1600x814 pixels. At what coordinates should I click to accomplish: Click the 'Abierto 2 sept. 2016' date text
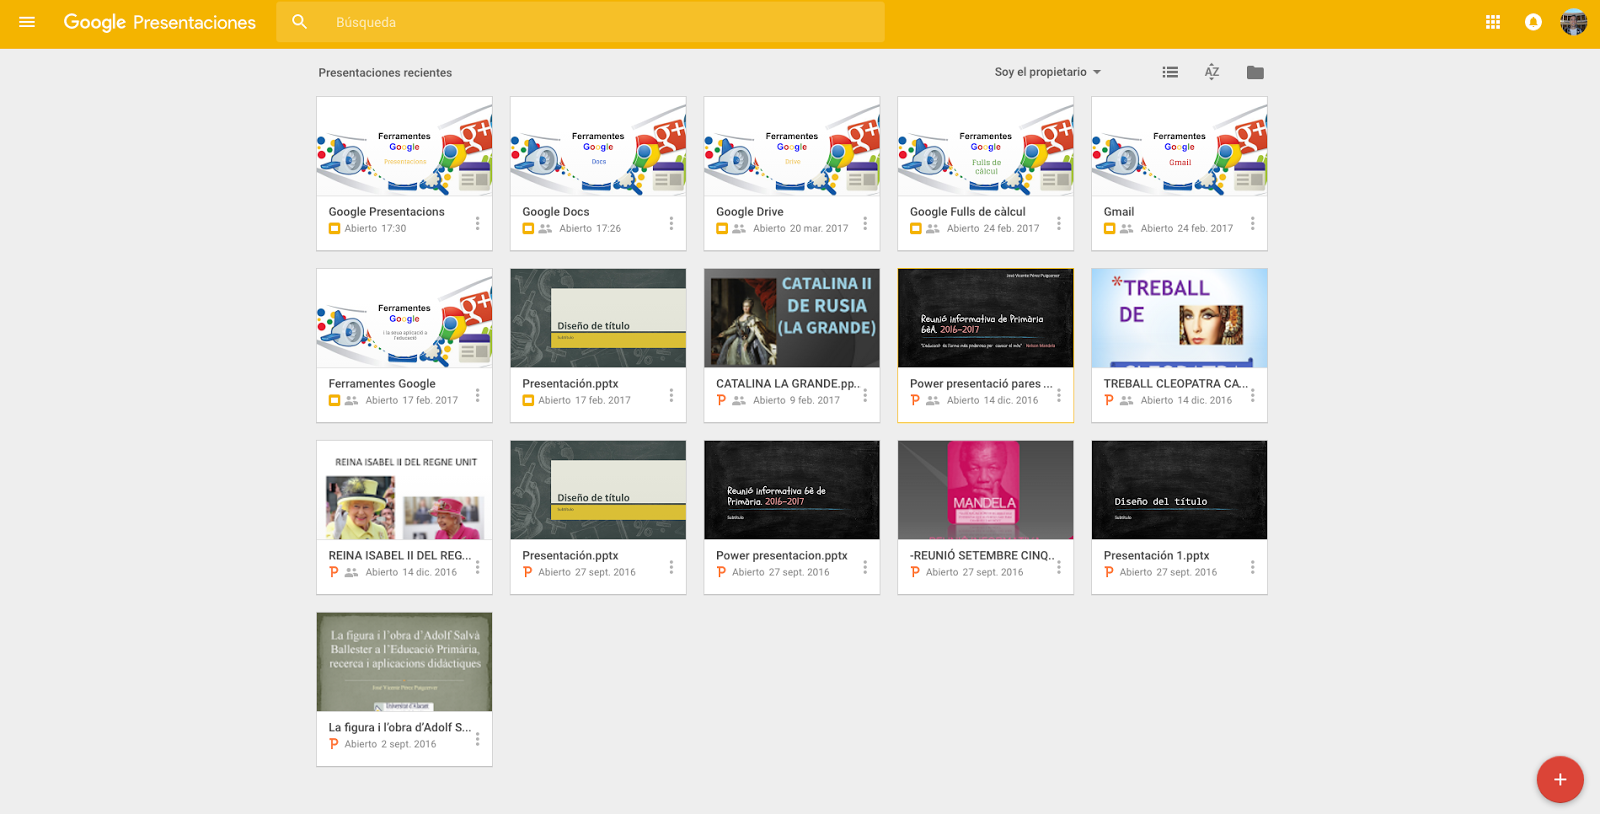[x=390, y=745]
